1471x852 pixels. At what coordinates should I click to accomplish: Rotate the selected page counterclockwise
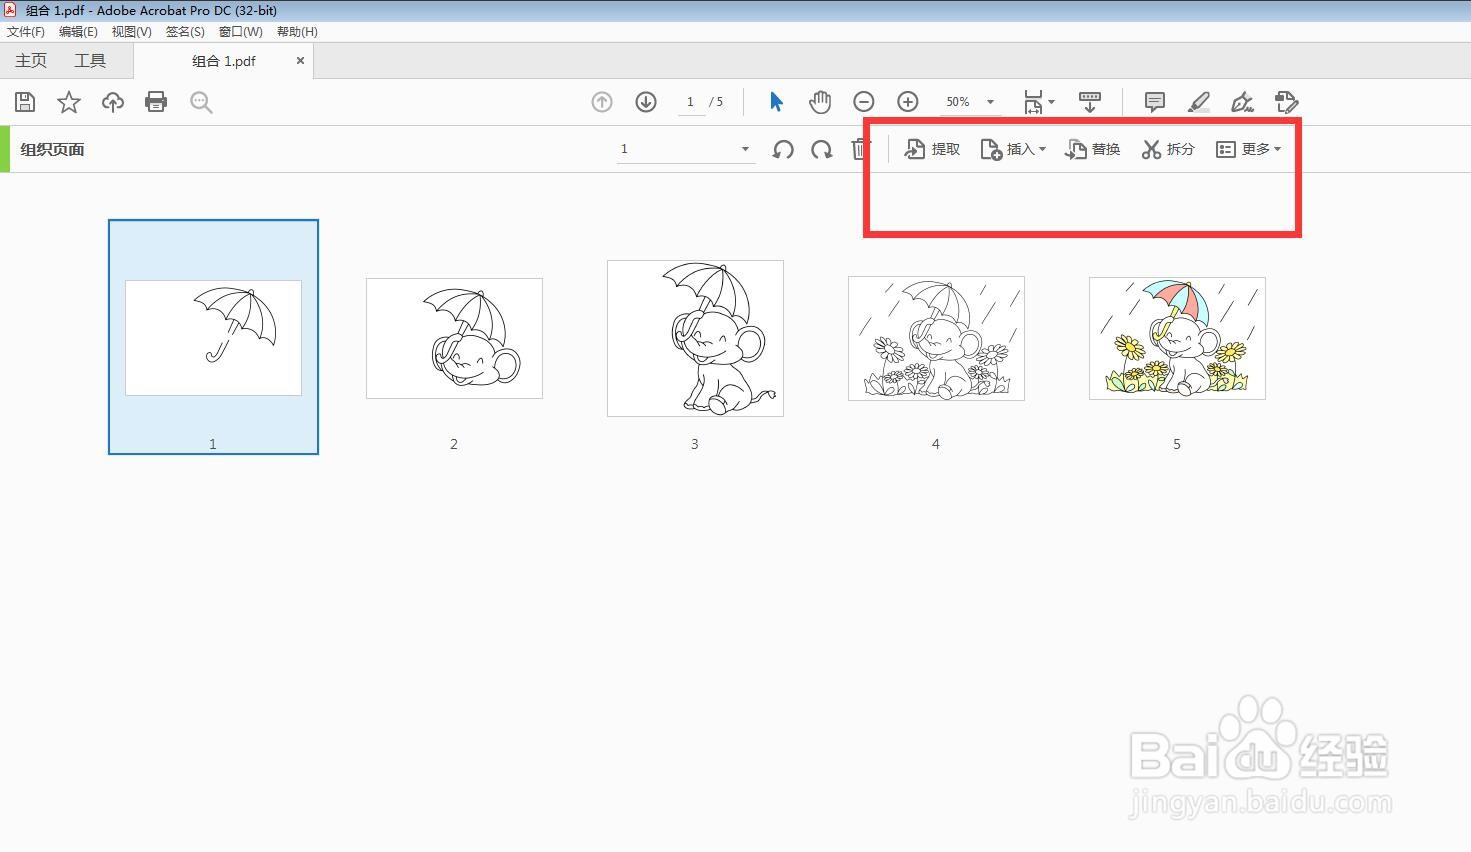click(x=782, y=149)
